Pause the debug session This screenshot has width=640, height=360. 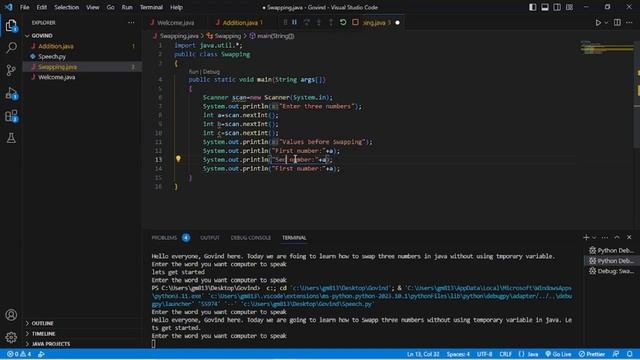(294, 22)
